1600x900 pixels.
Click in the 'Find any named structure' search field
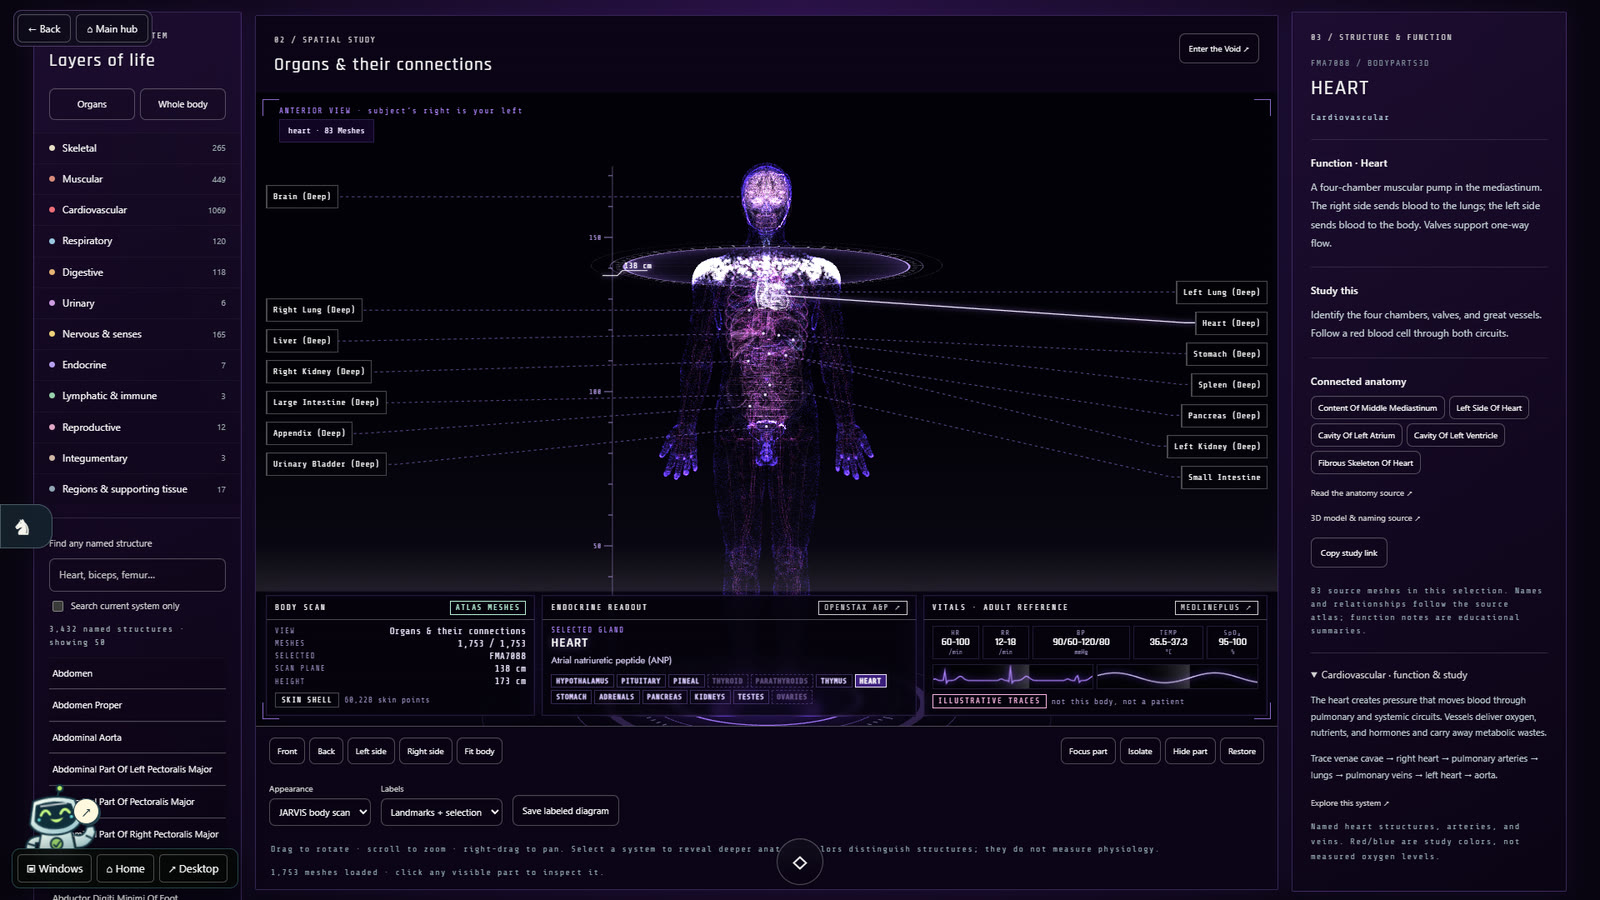pyautogui.click(x=137, y=575)
